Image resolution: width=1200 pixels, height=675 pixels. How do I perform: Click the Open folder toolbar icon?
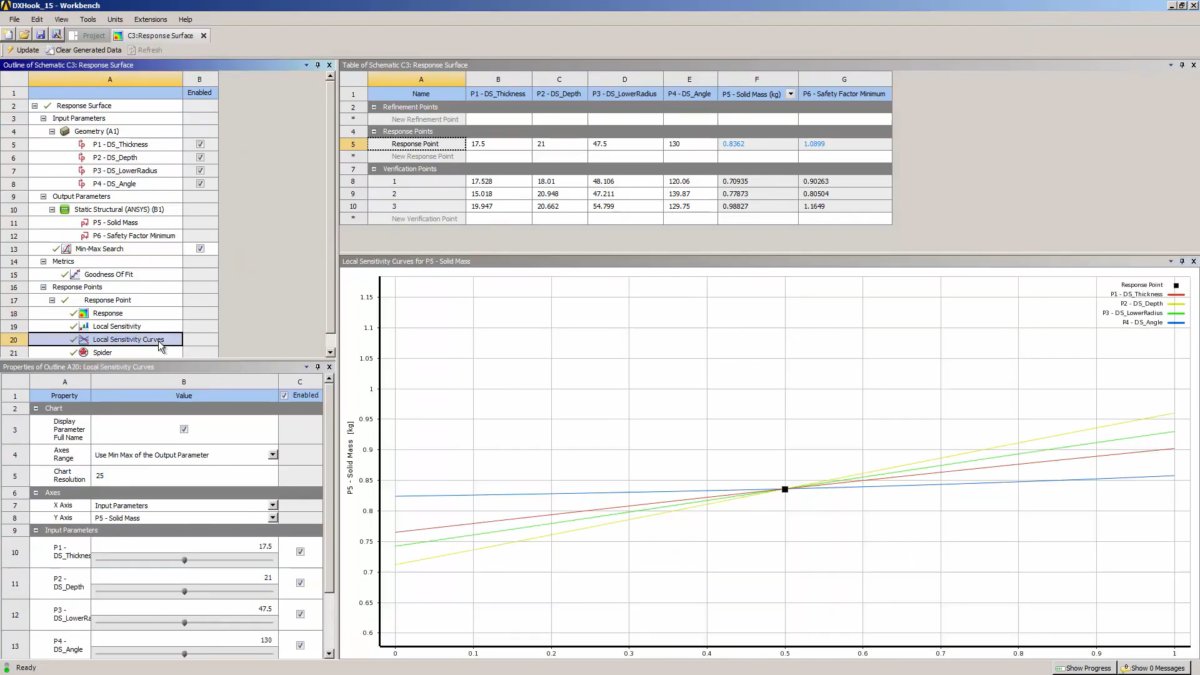[25, 35]
